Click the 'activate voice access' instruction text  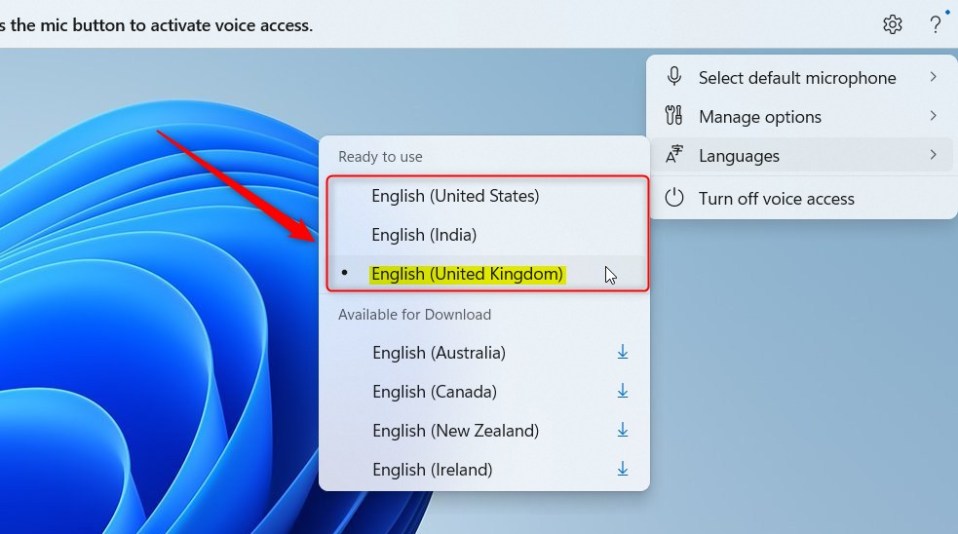232,25
